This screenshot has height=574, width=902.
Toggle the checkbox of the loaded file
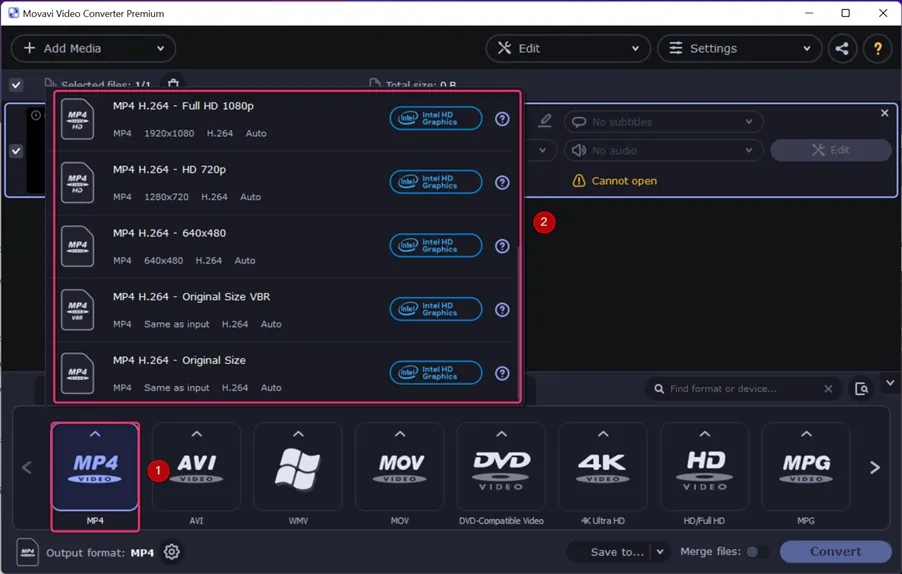pos(16,151)
